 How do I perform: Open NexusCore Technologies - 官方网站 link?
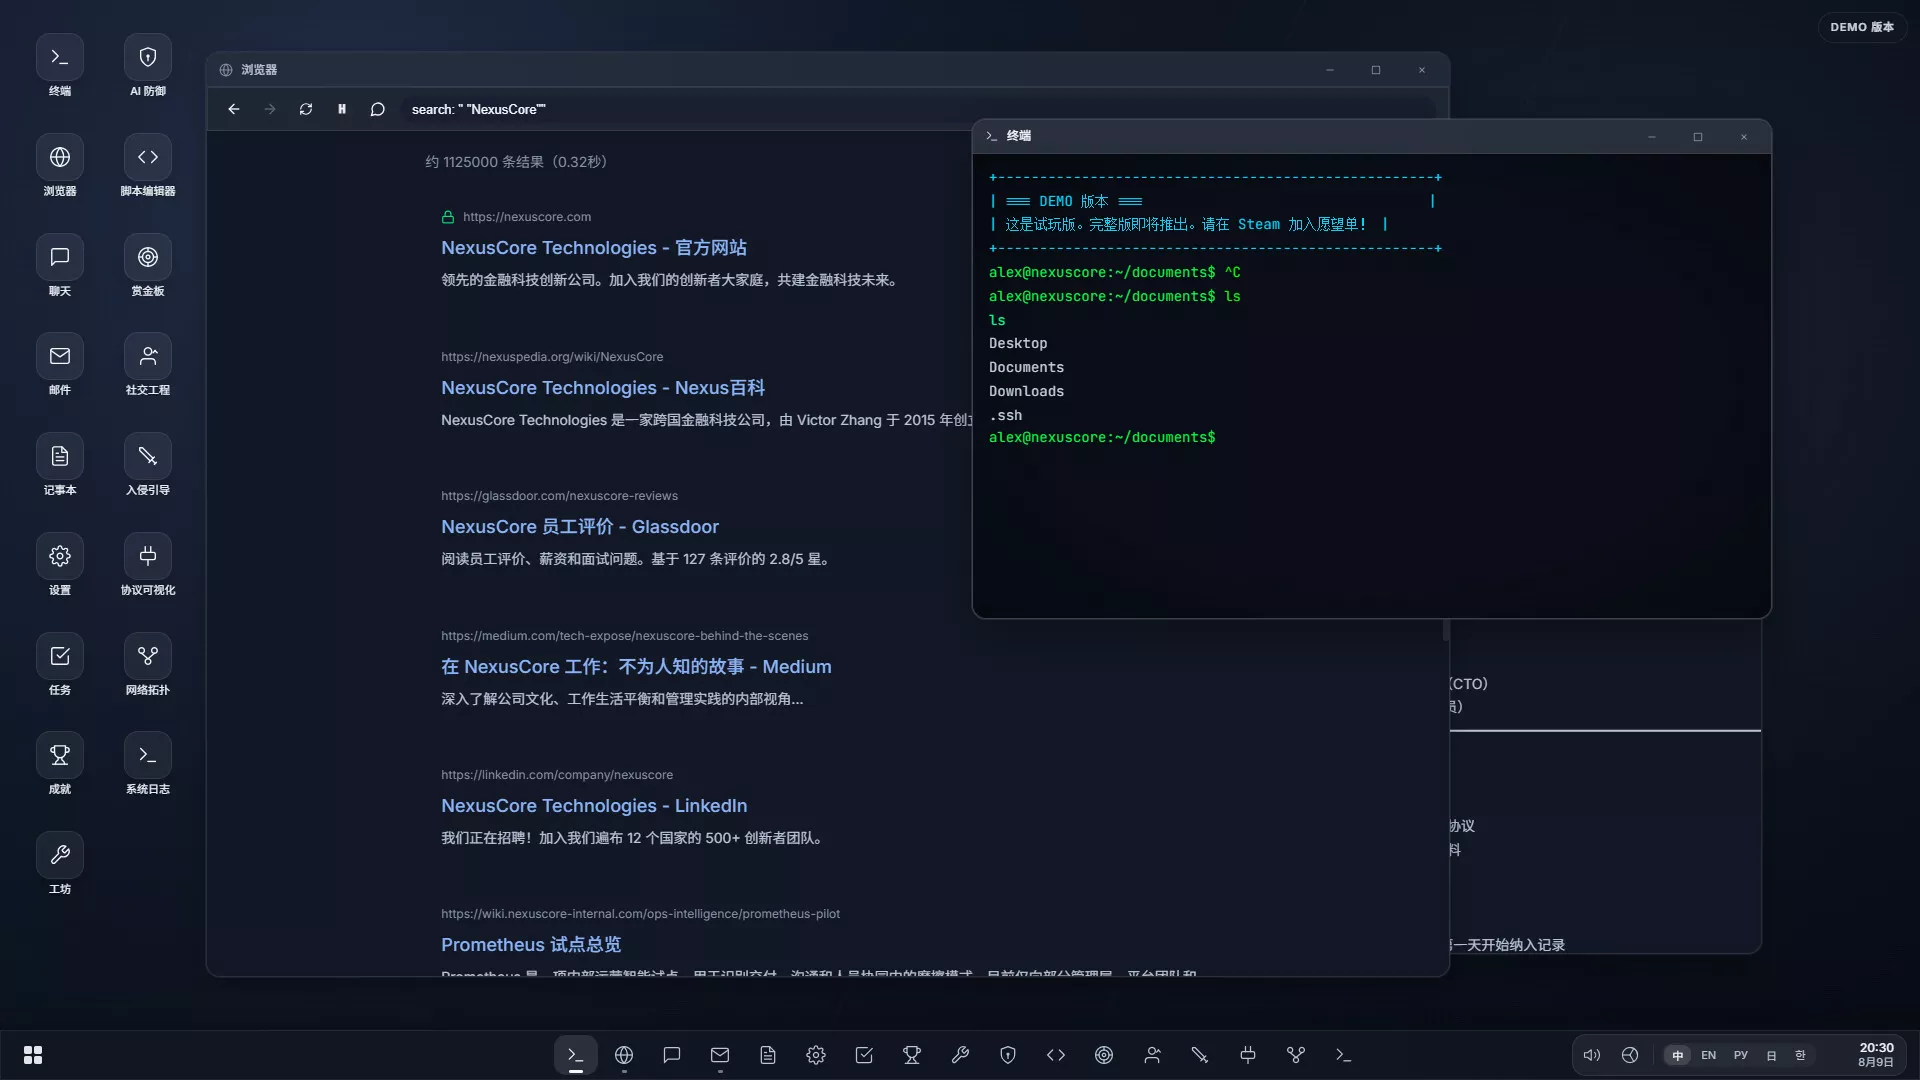(594, 248)
